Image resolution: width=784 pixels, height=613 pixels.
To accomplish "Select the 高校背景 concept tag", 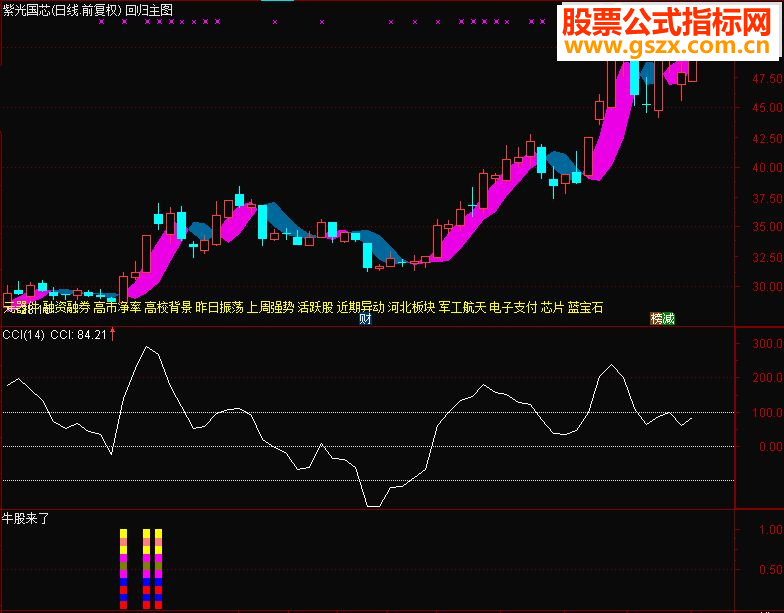I will tap(168, 307).
